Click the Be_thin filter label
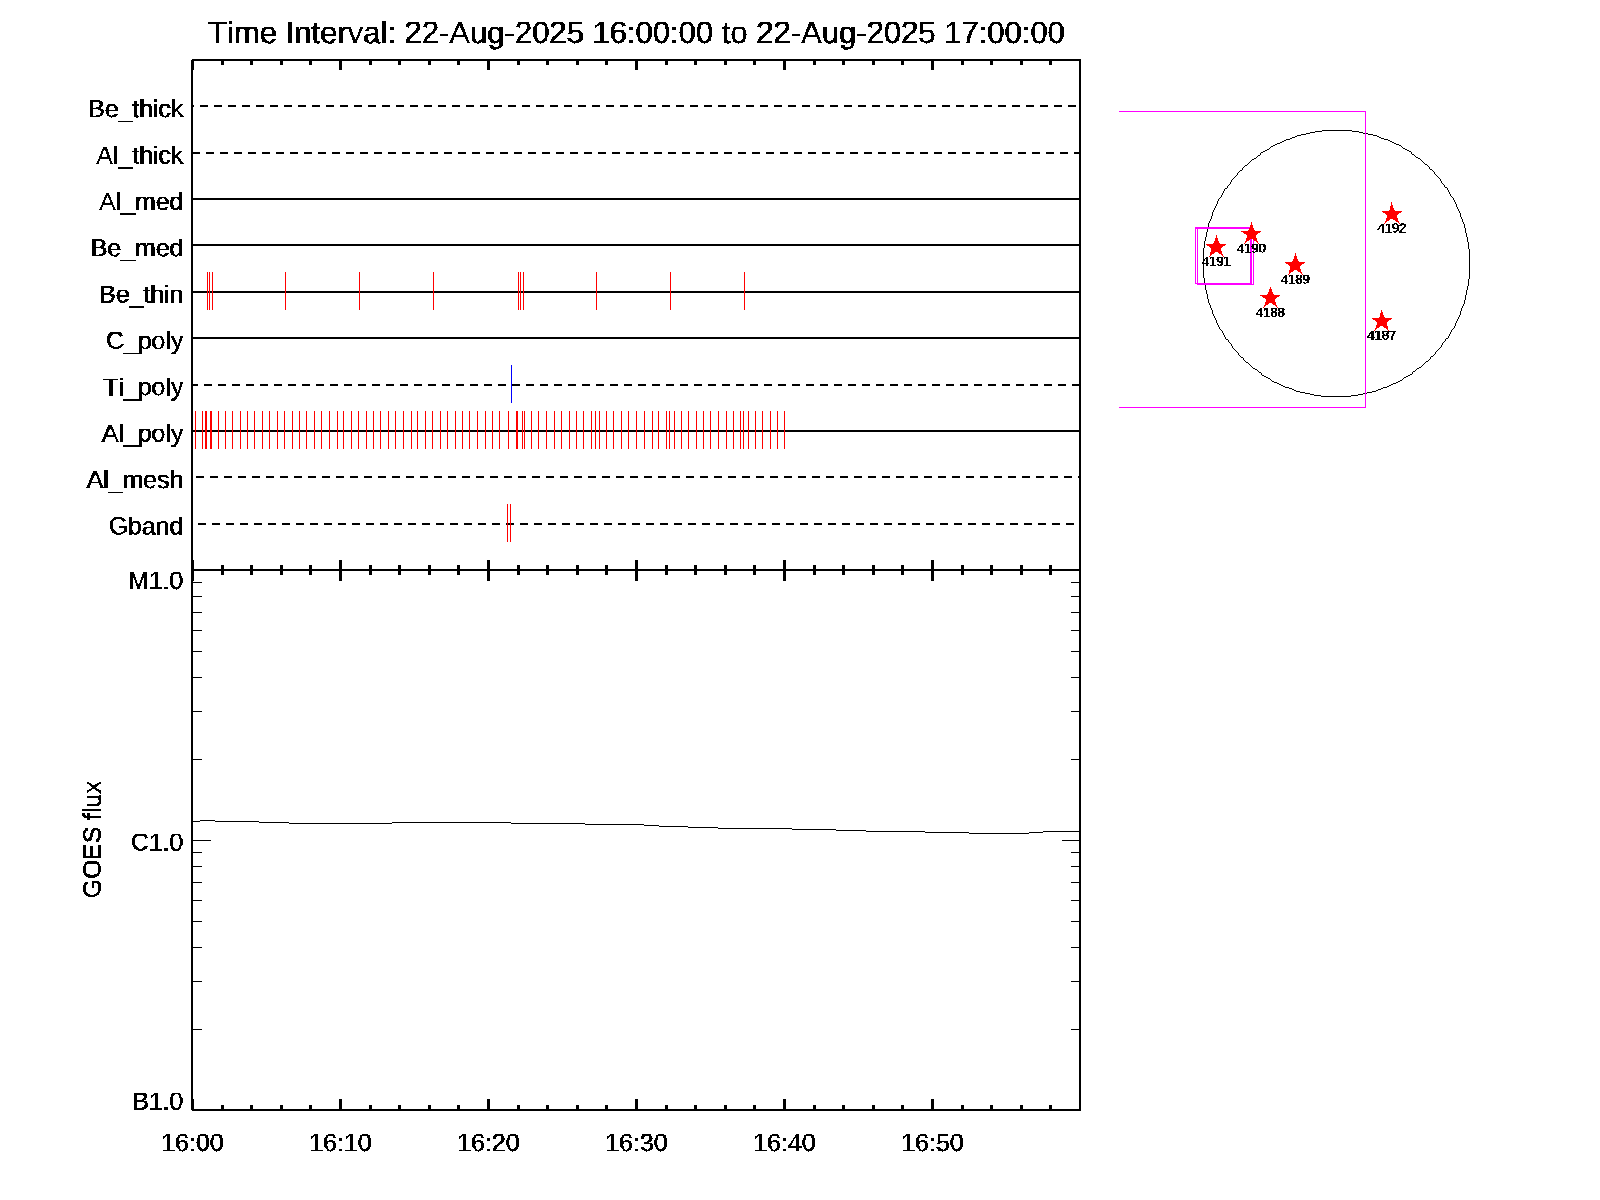This screenshot has height=1200, width=1600. (141, 295)
